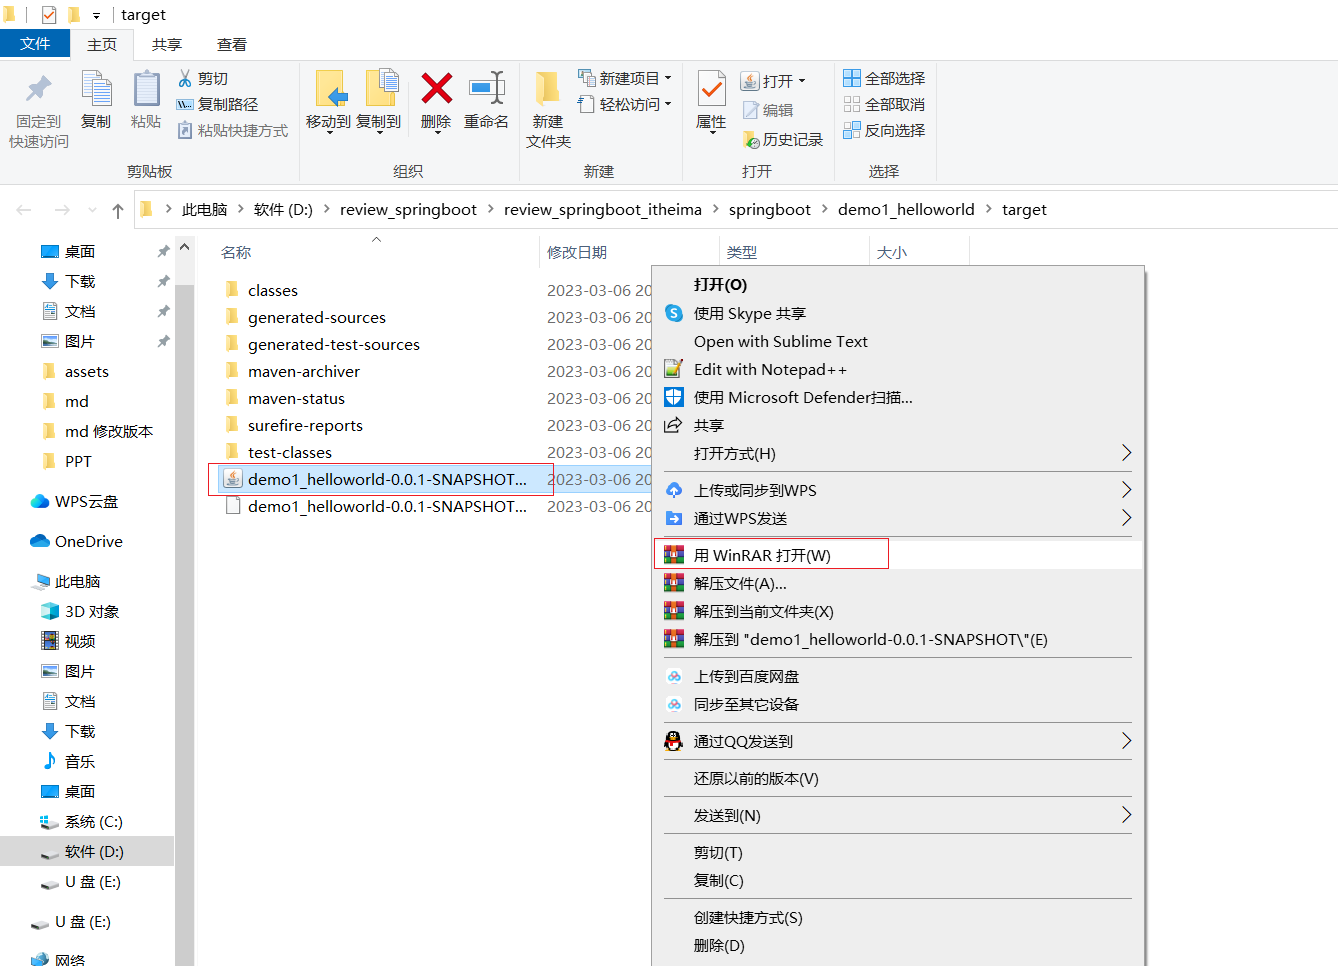1338x966 pixels.
Task: Click the Name column header
Action: pyautogui.click(x=236, y=252)
